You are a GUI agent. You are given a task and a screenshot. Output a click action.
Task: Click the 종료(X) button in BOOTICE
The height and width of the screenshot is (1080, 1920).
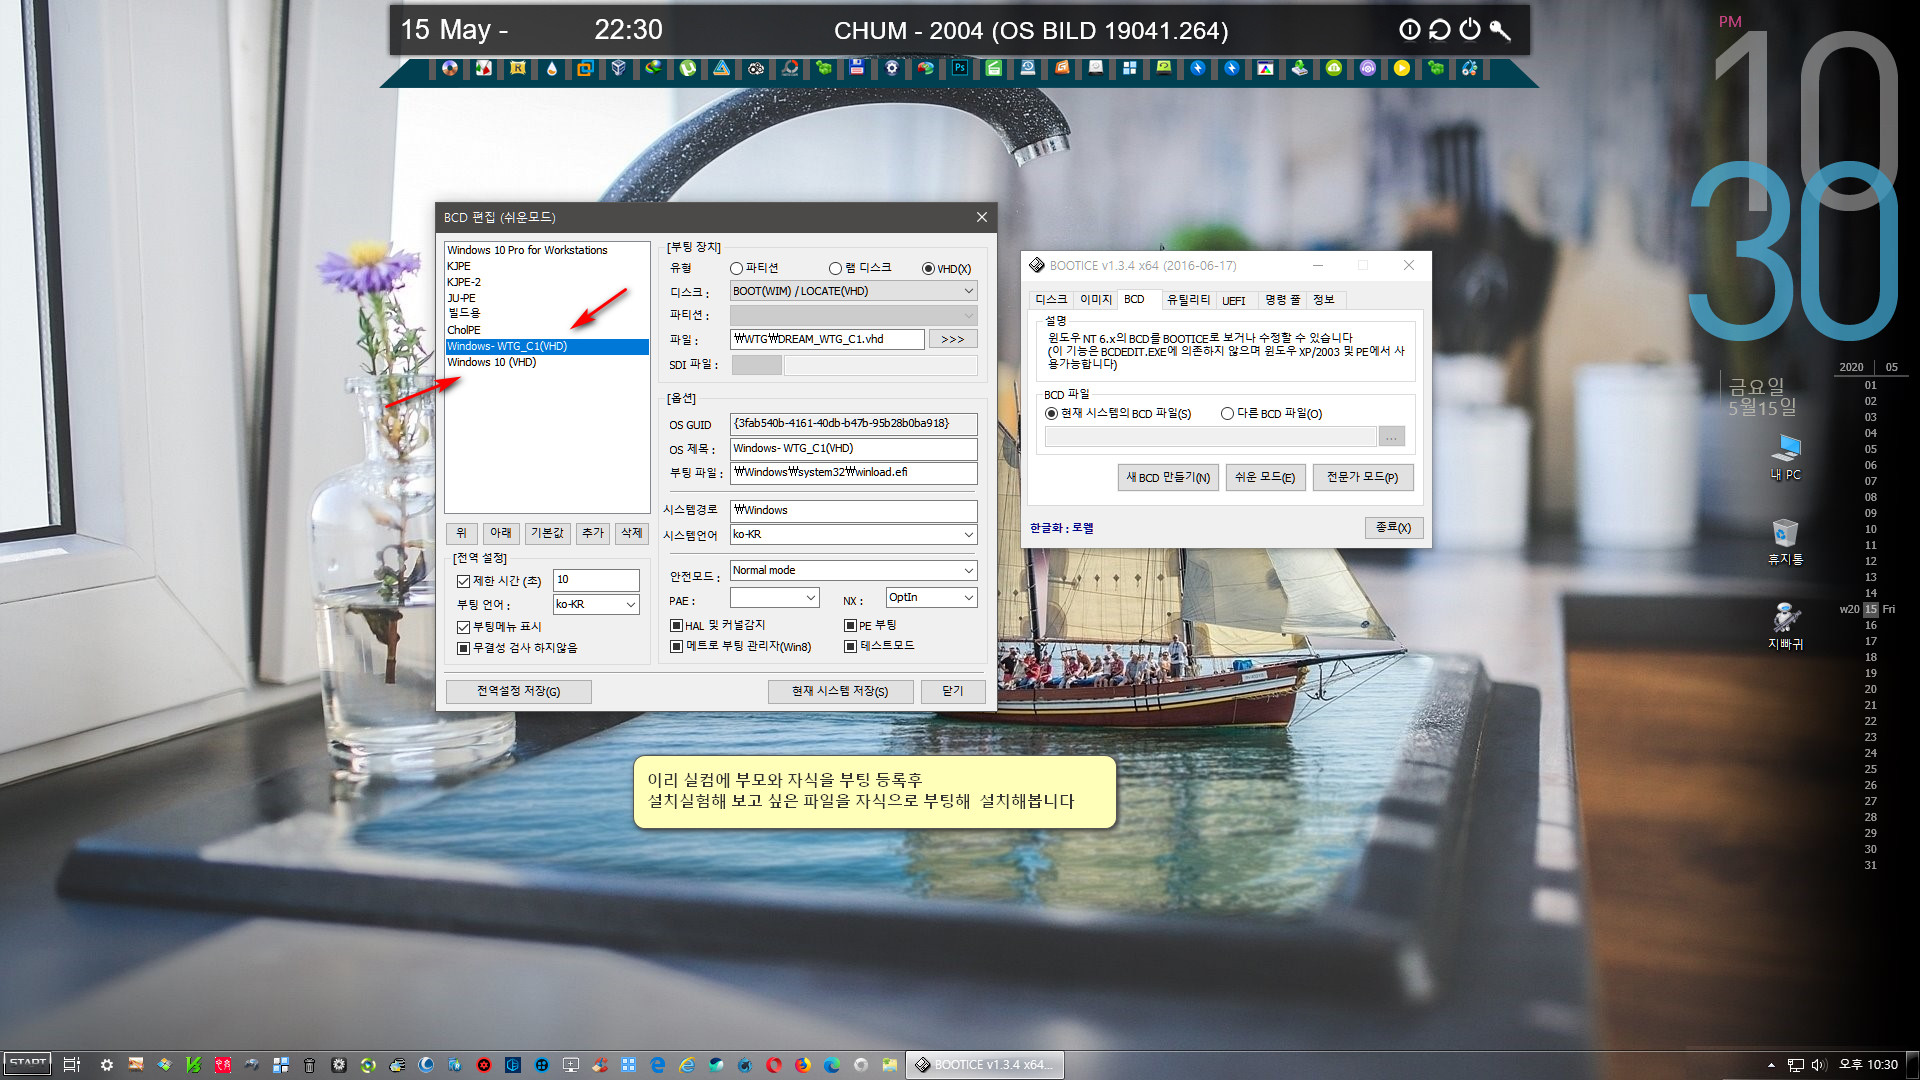click(x=1393, y=527)
